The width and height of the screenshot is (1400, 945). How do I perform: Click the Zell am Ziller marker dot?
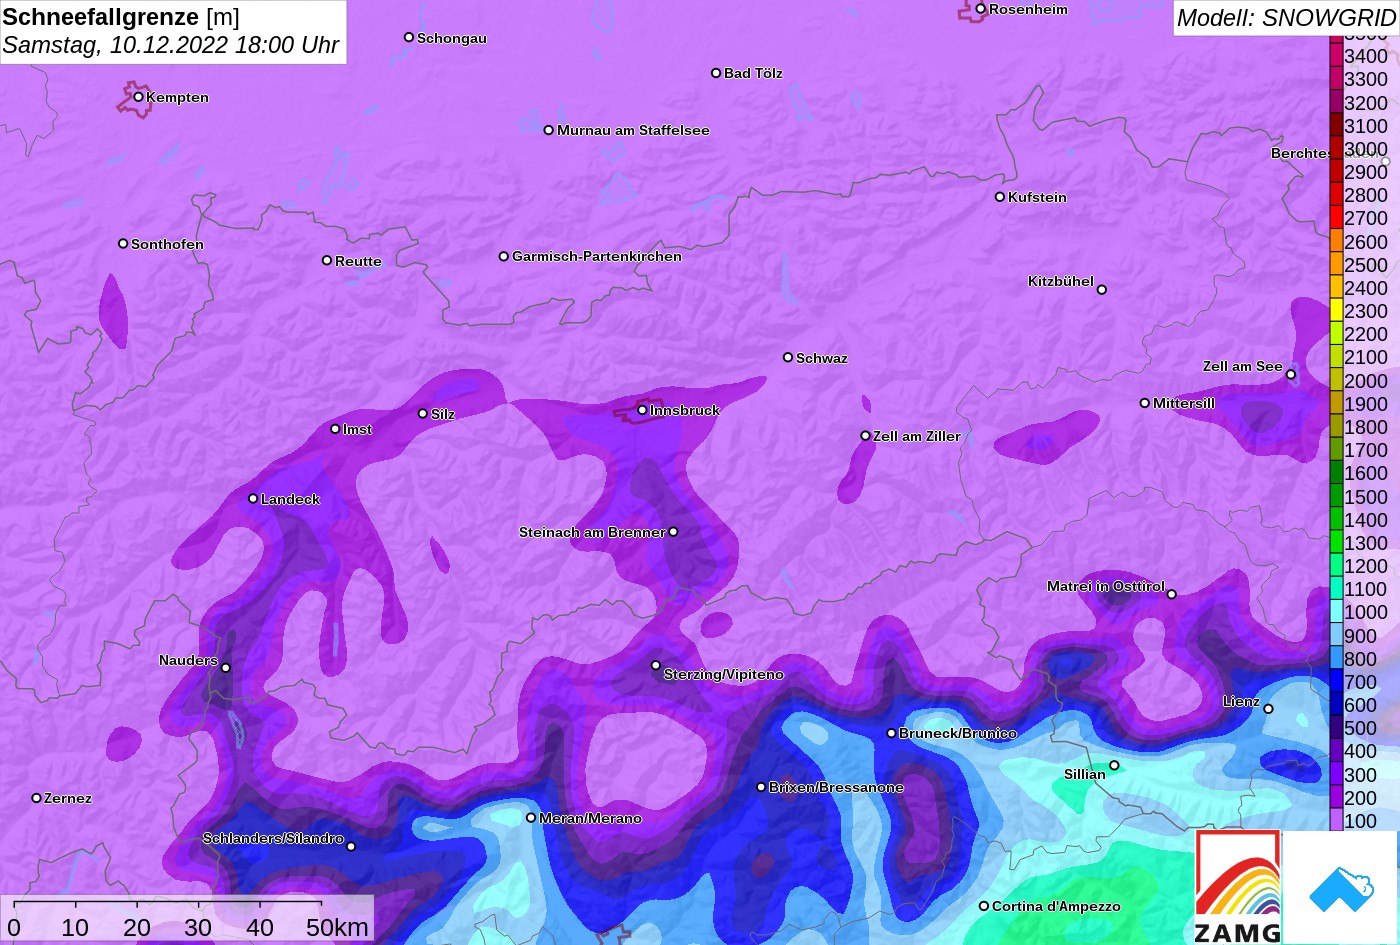pyautogui.click(x=866, y=436)
